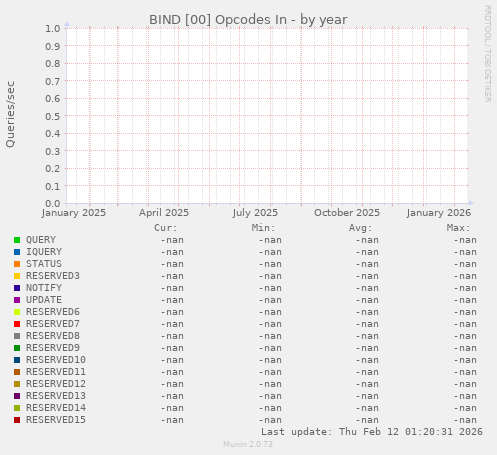The width and height of the screenshot is (497, 455).
Task: Click the navy RESERVED10 color swatch
Action: click(x=17, y=360)
